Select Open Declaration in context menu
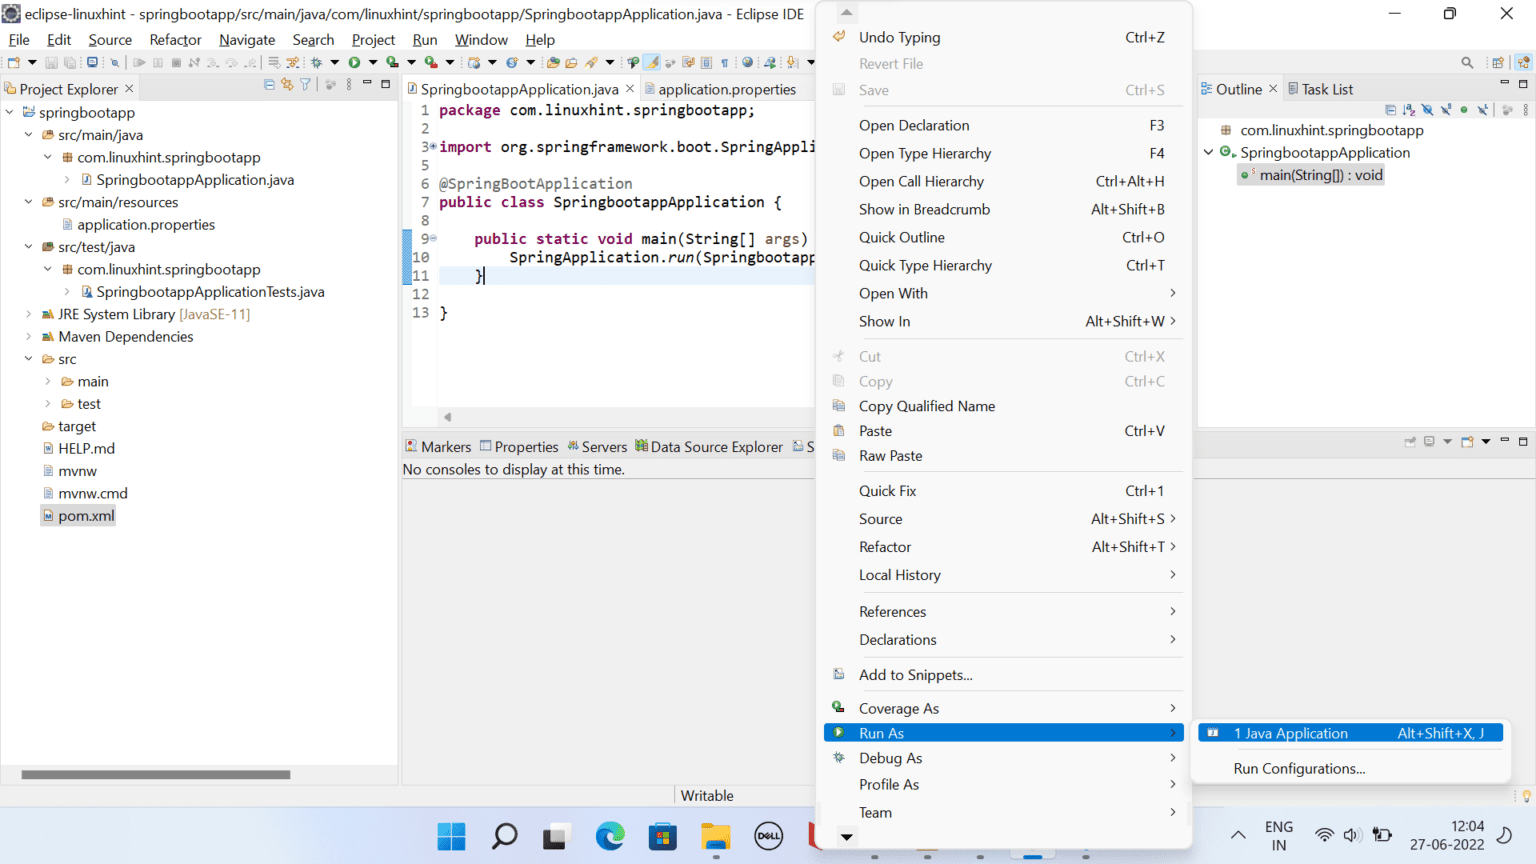 pos(1004,125)
